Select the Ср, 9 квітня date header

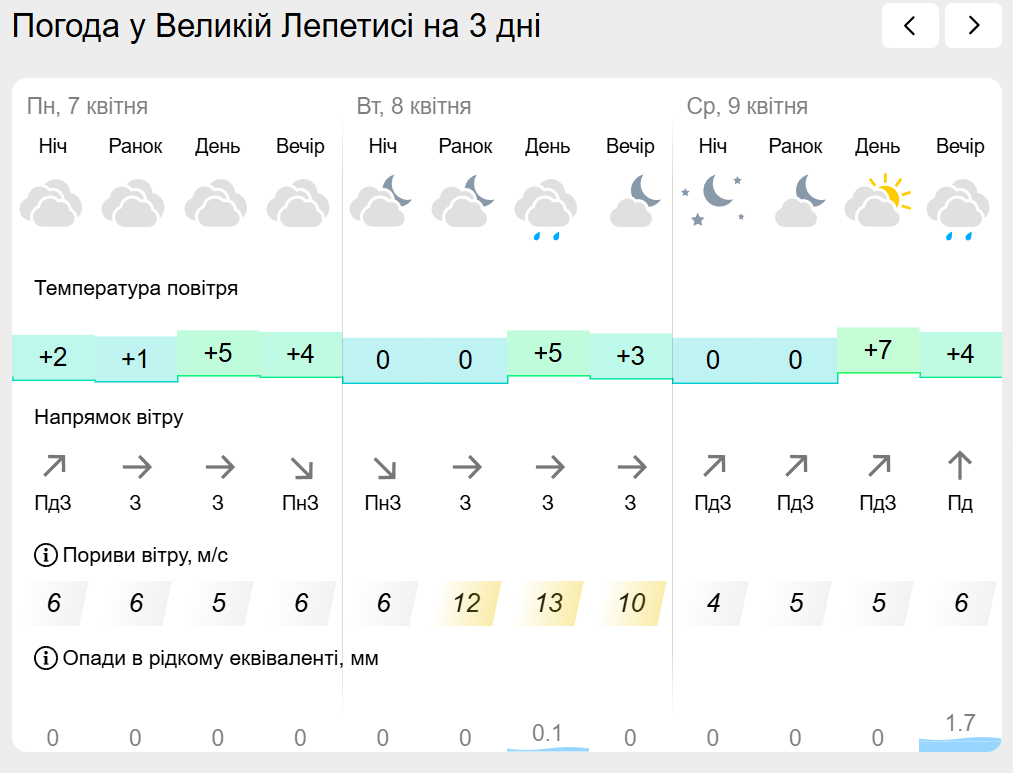coord(747,106)
